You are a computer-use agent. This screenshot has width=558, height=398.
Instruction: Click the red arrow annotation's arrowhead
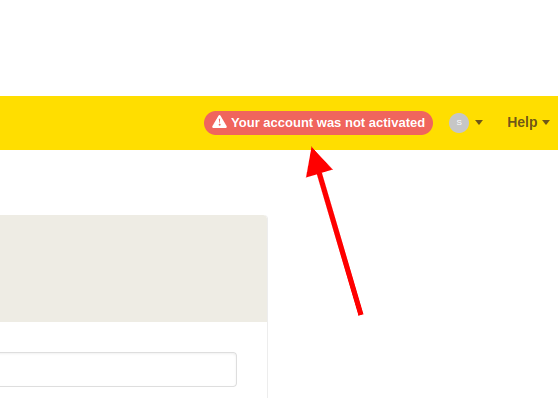click(317, 162)
